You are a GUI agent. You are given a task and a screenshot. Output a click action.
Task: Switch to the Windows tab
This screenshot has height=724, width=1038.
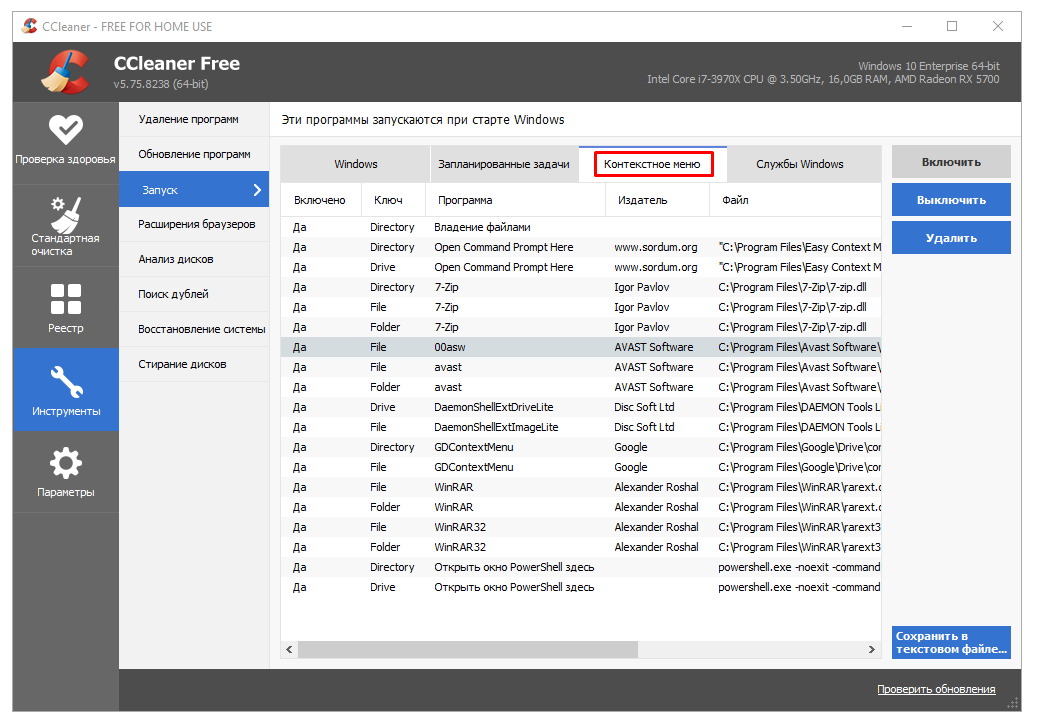(x=355, y=164)
